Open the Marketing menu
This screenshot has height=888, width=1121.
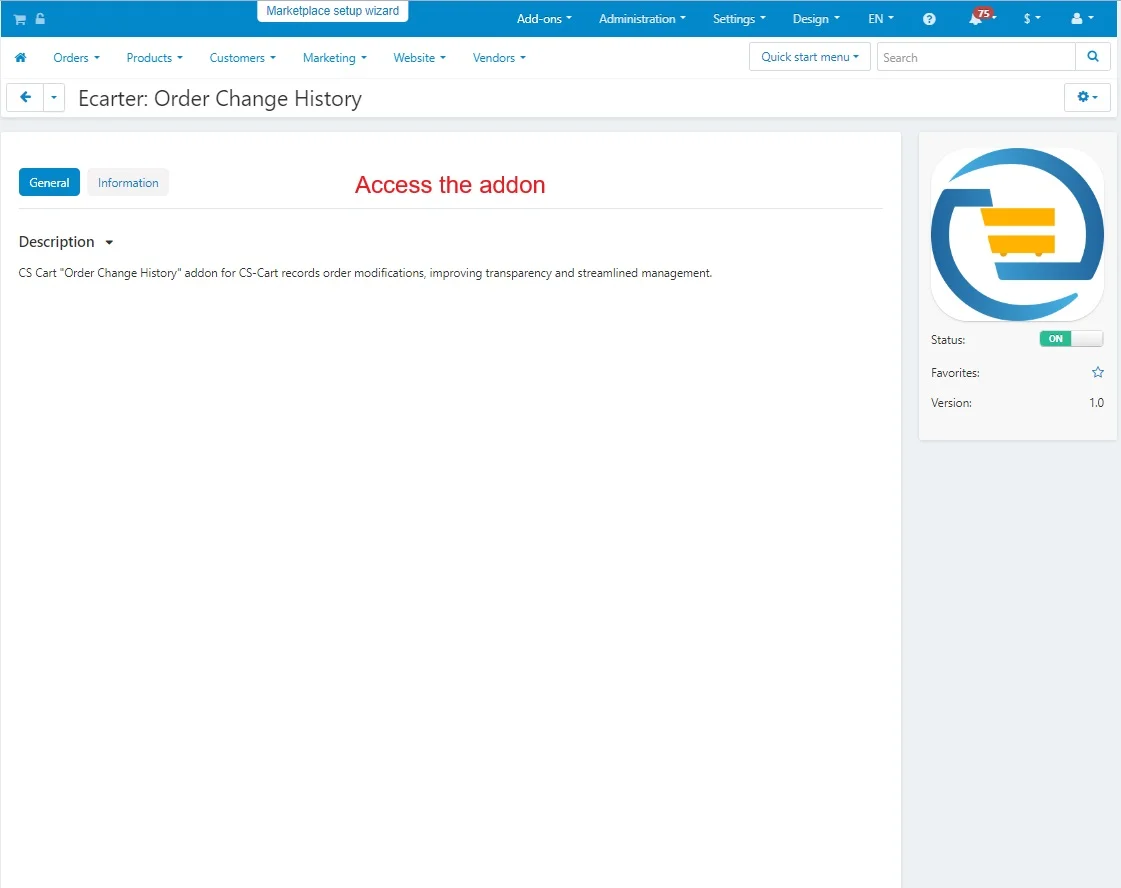(334, 58)
